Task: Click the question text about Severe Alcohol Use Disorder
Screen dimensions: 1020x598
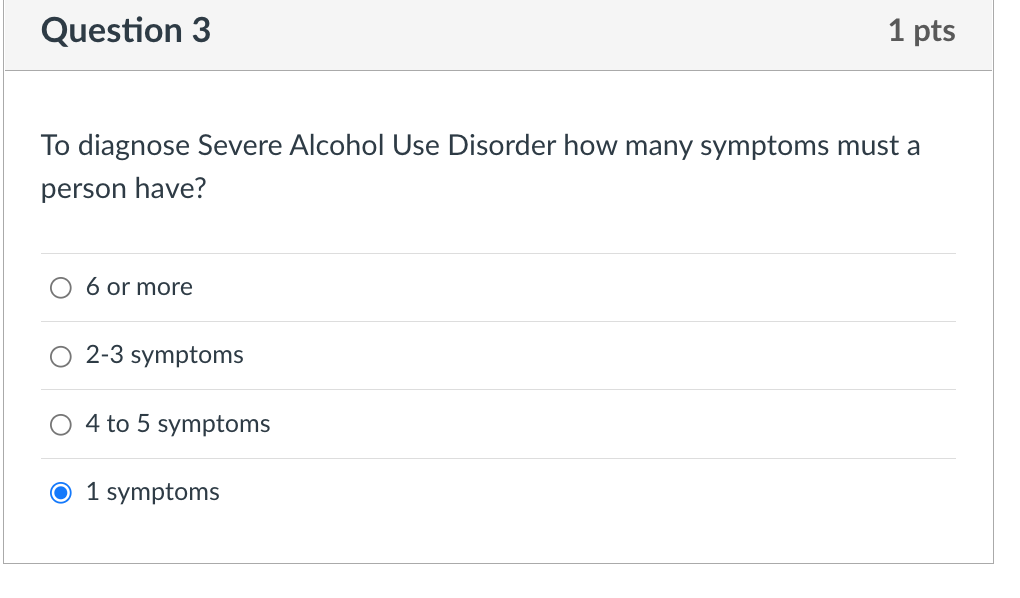Action: pyautogui.click(x=480, y=166)
